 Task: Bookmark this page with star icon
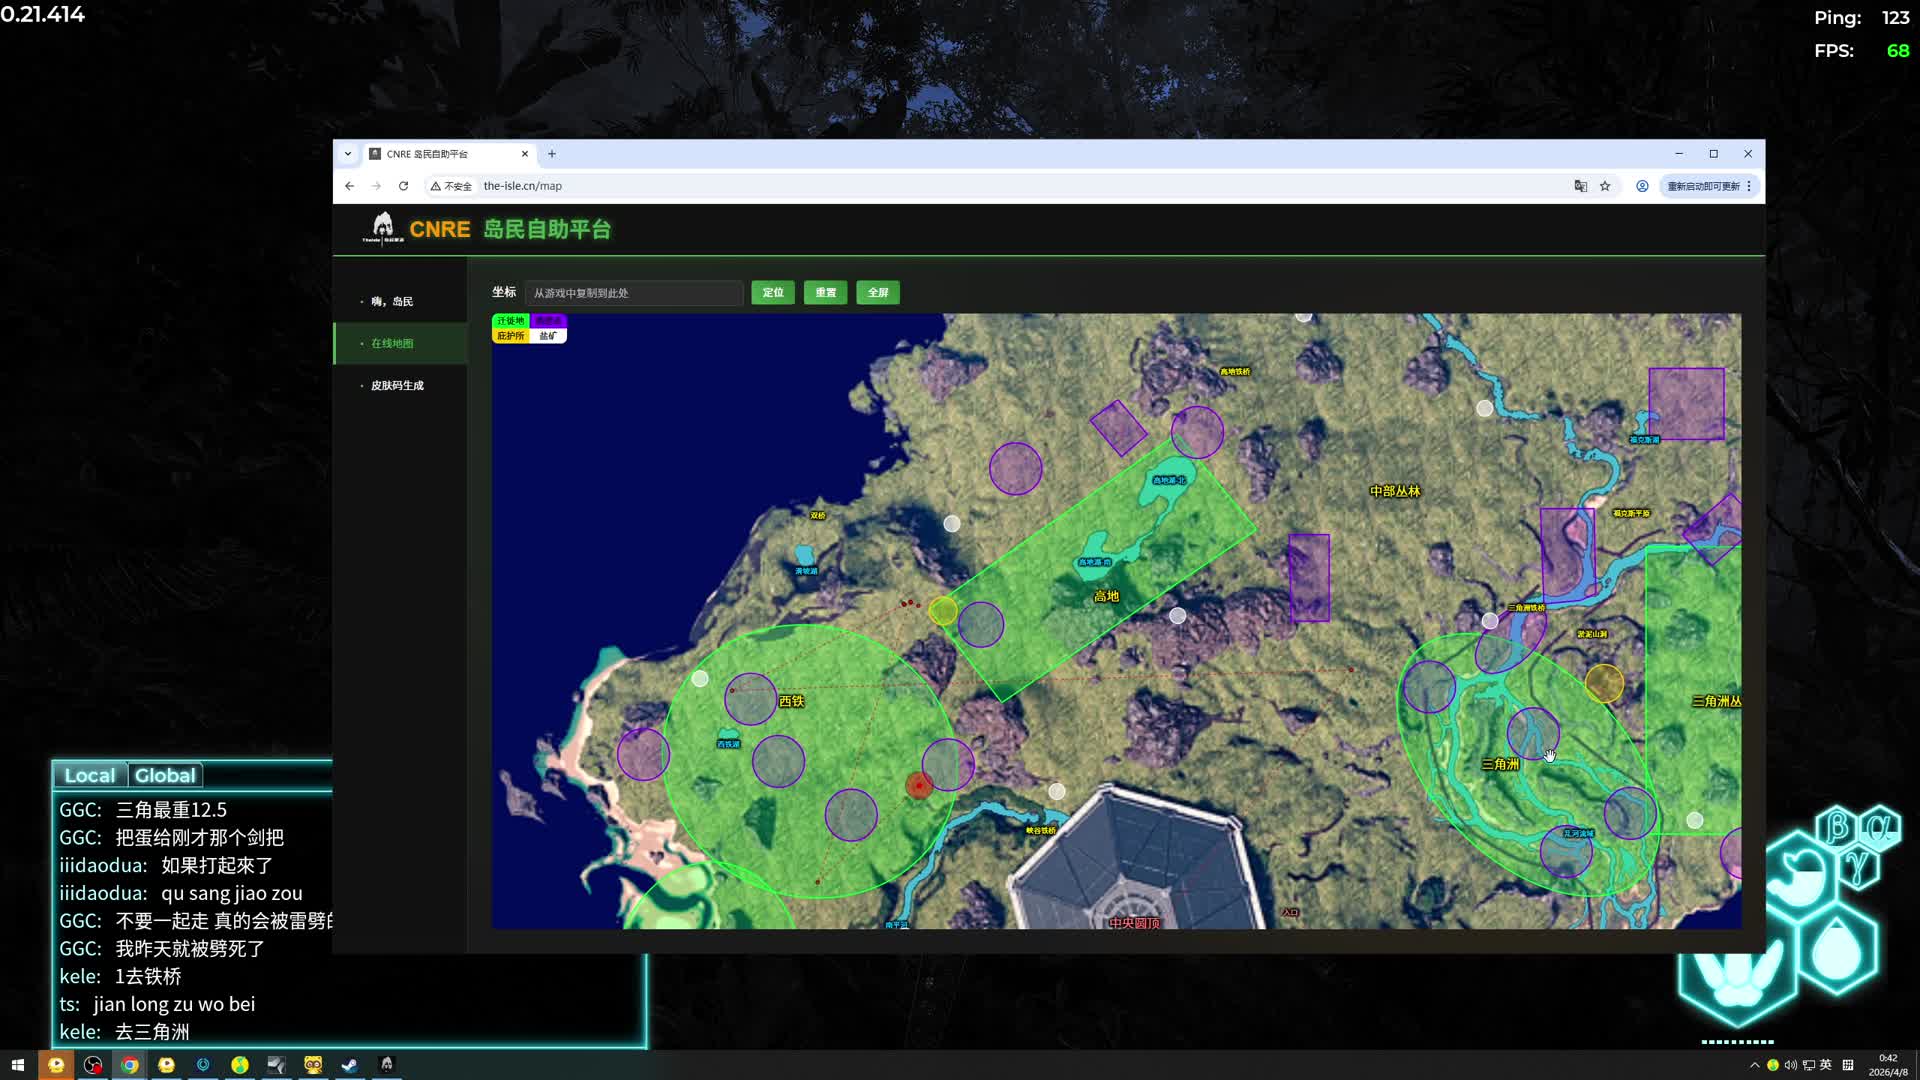click(x=1605, y=186)
